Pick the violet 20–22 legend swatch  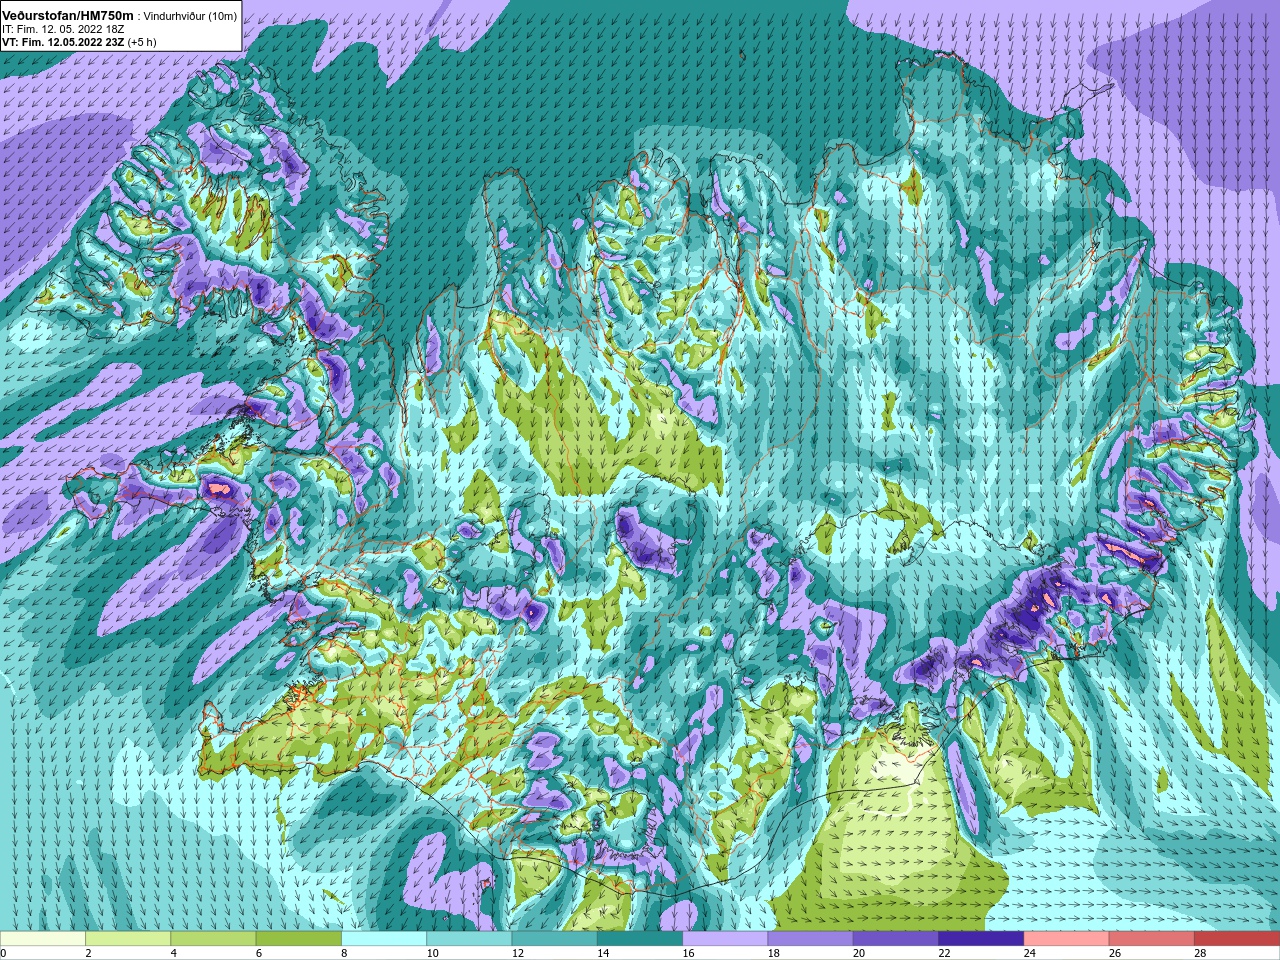point(895,939)
